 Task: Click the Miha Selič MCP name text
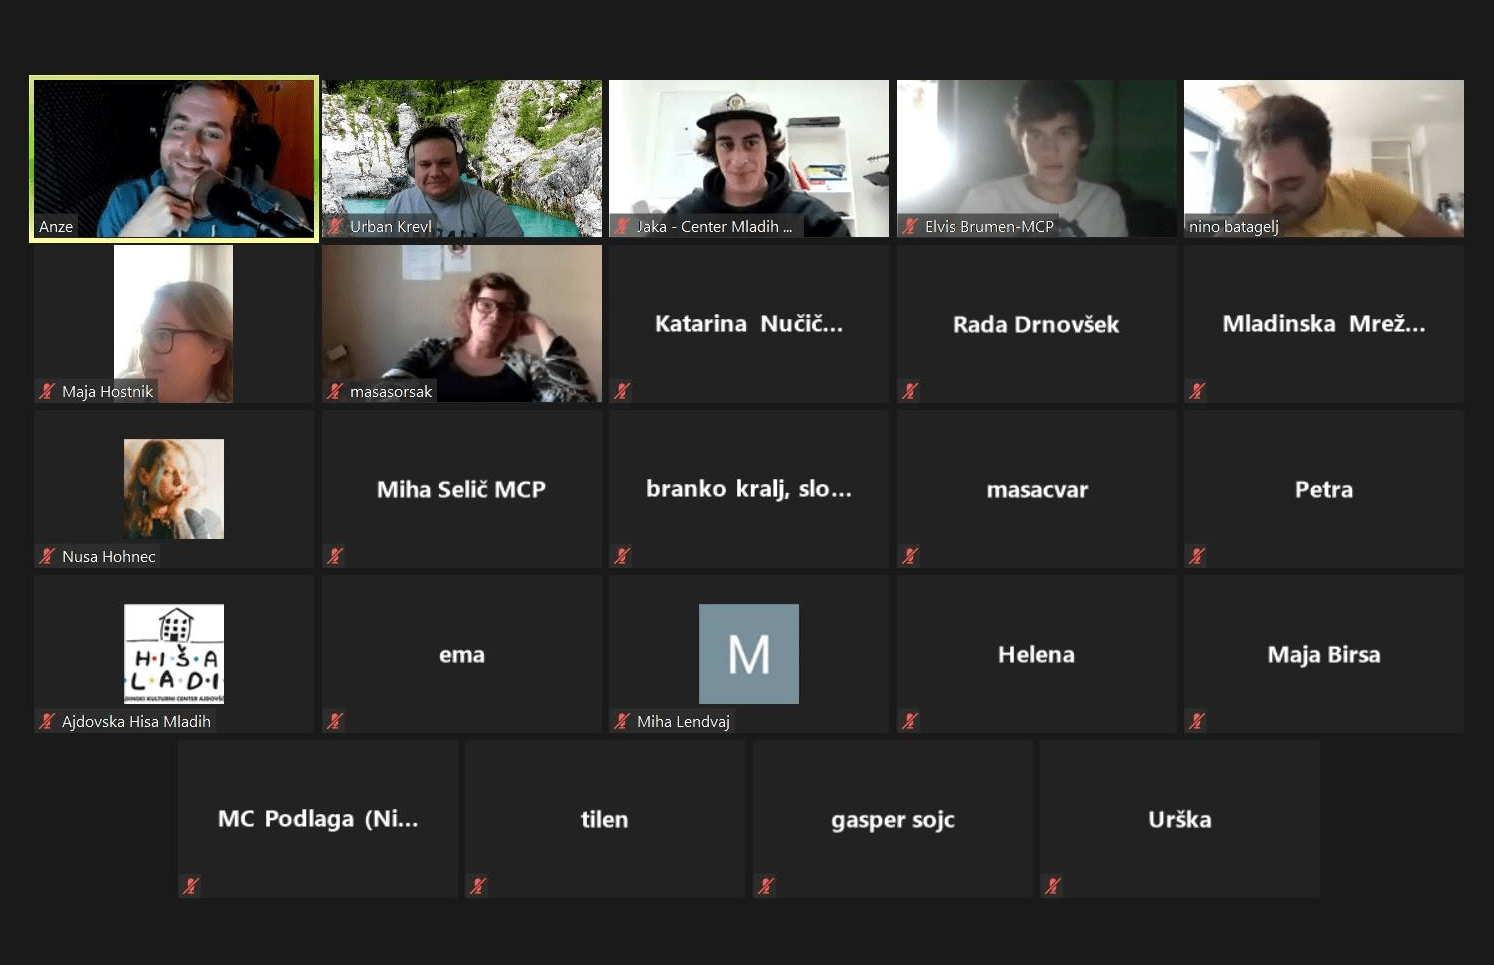(461, 489)
